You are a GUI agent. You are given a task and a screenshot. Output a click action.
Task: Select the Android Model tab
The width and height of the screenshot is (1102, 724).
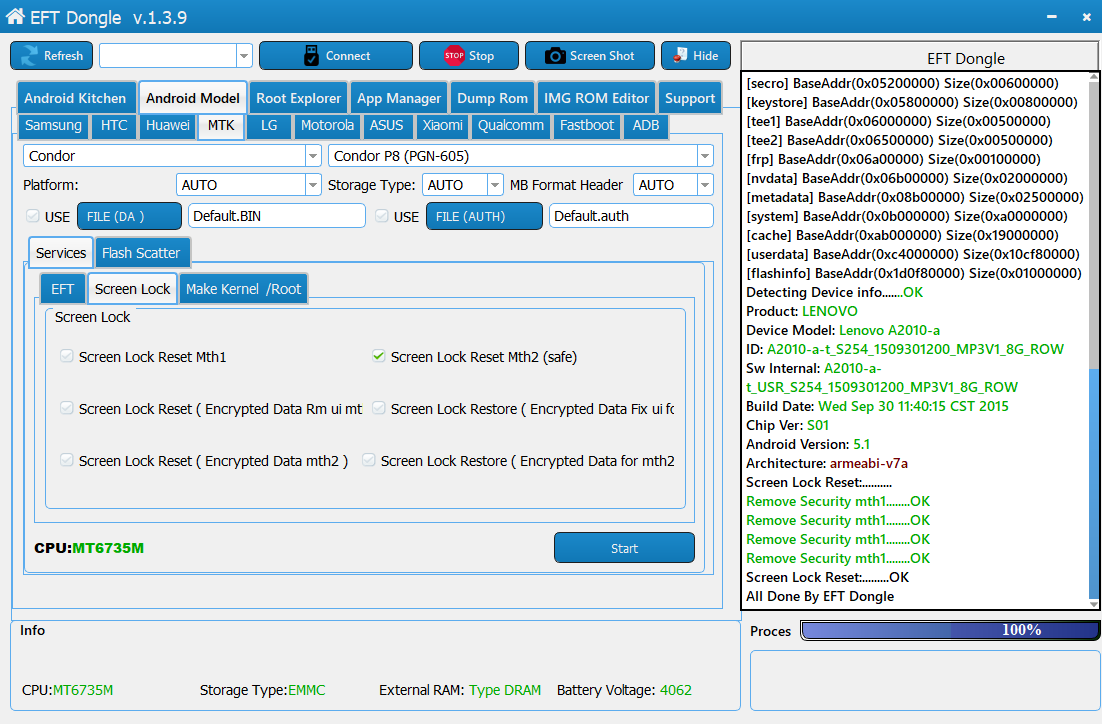tap(193, 98)
